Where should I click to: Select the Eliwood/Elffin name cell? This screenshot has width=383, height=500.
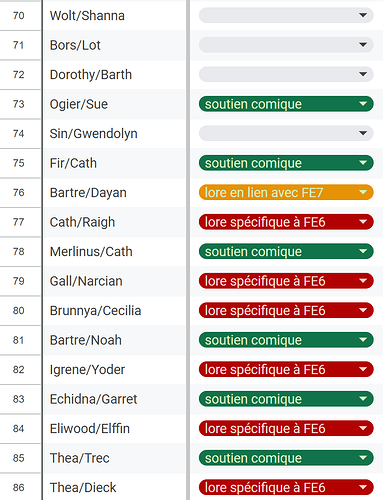(115, 428)
